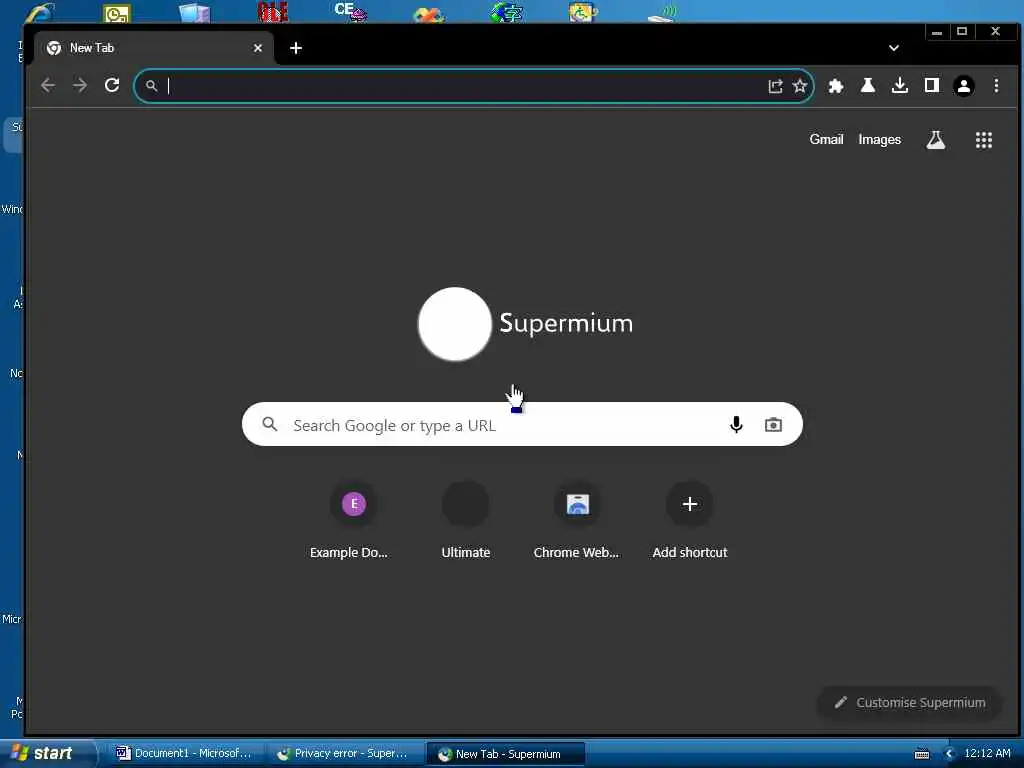Expand hidden tray icons arrow
1024x768 pixels.
[950, 754]
